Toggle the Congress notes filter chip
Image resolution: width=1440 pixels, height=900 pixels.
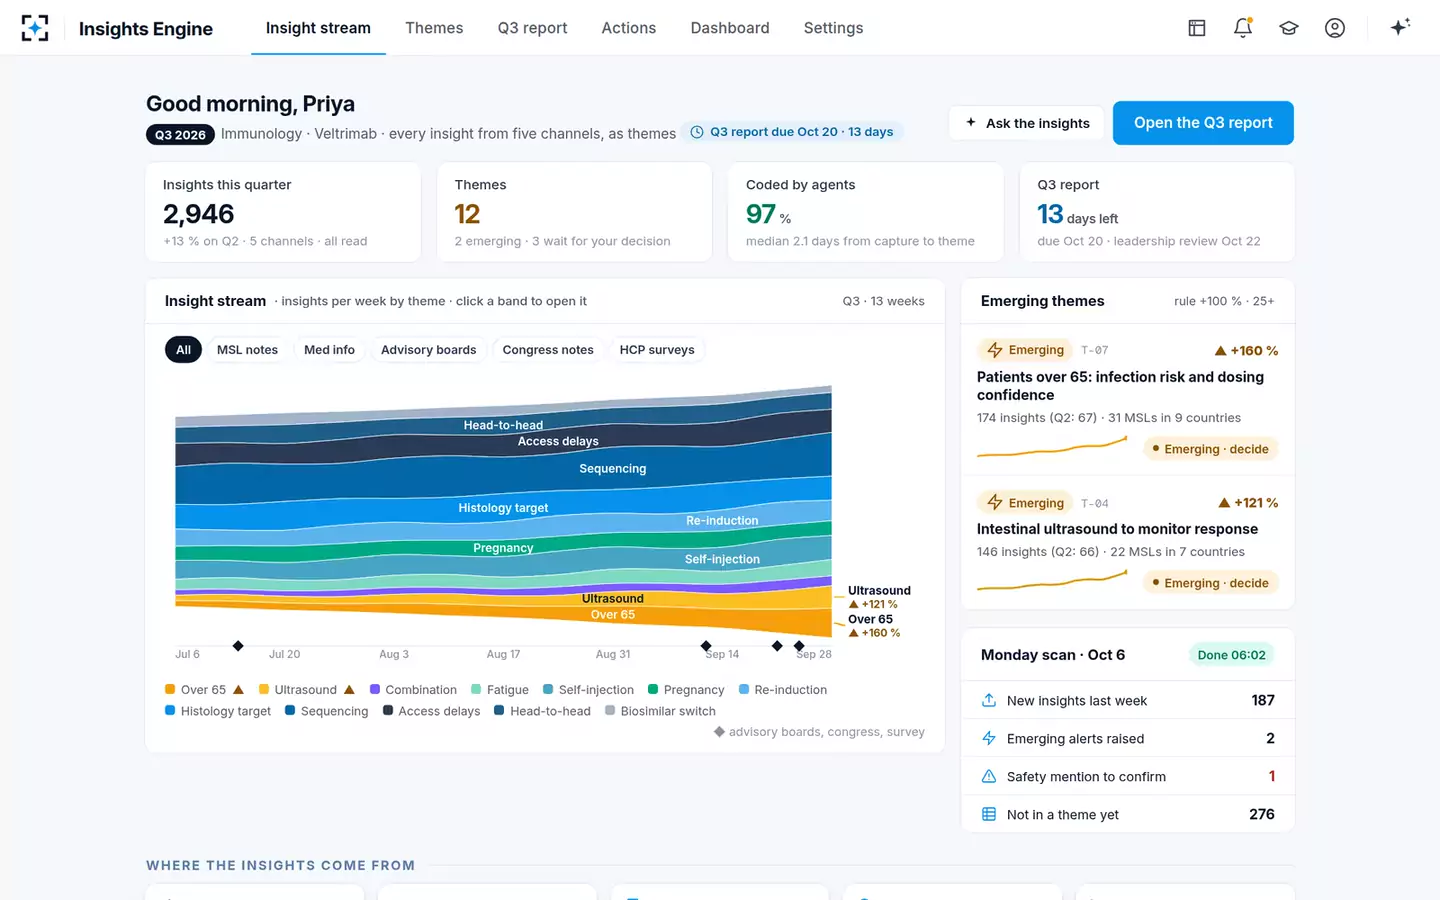(548, 350)
